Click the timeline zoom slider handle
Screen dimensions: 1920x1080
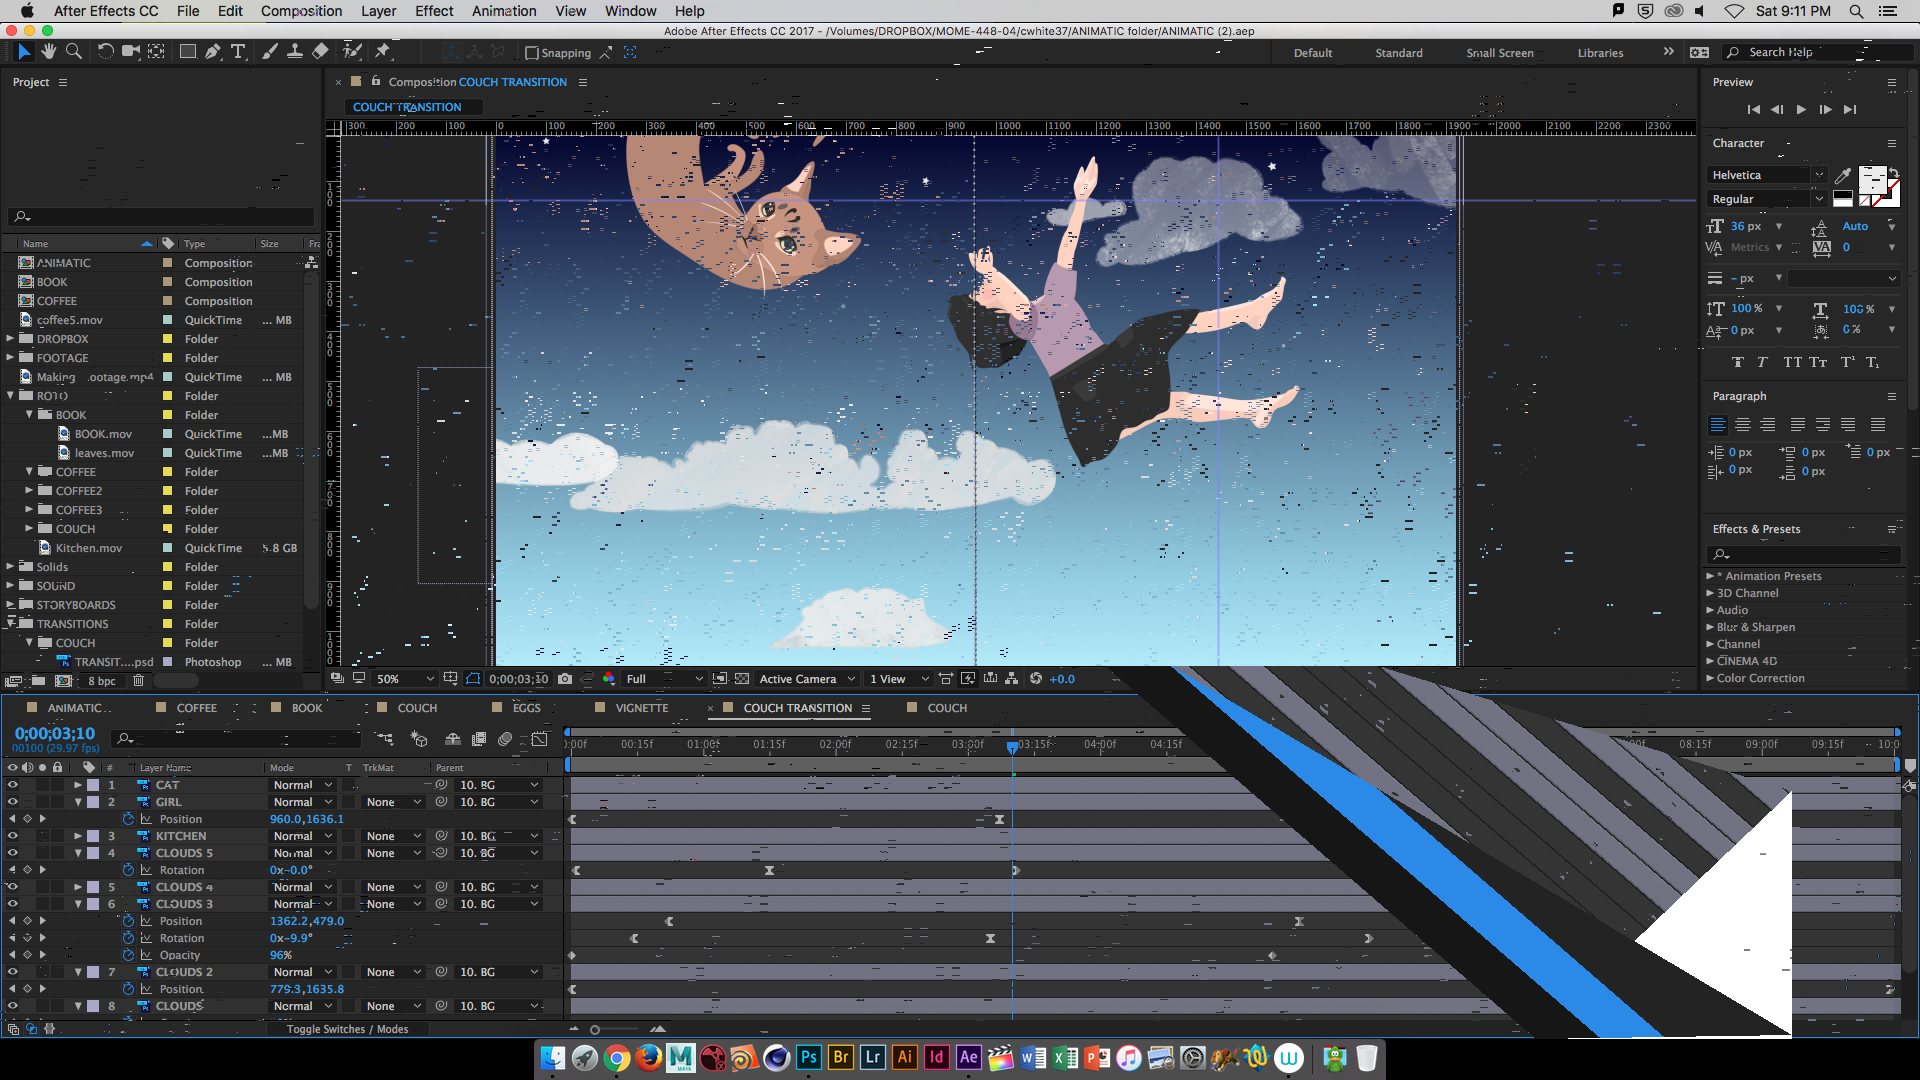point(595,1030)
